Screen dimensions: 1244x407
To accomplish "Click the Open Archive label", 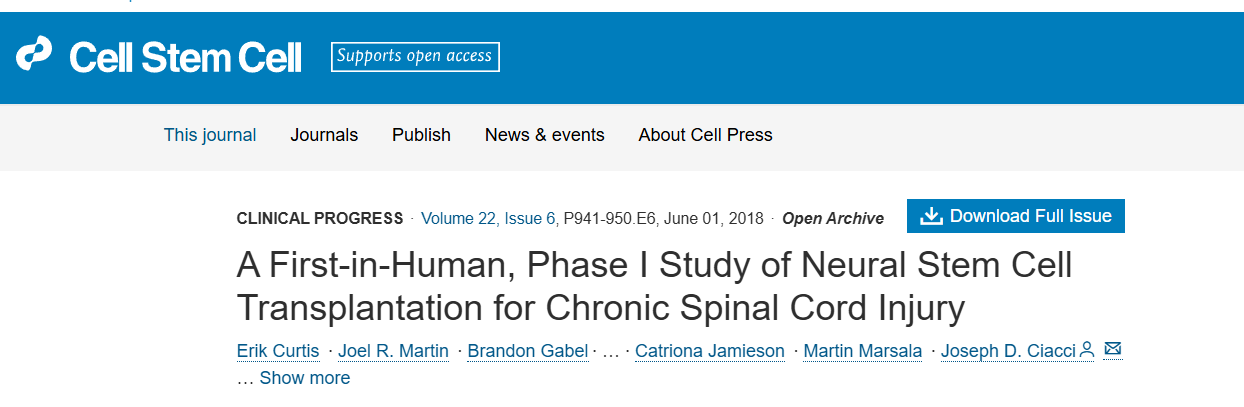I will (x=832, y=218).
